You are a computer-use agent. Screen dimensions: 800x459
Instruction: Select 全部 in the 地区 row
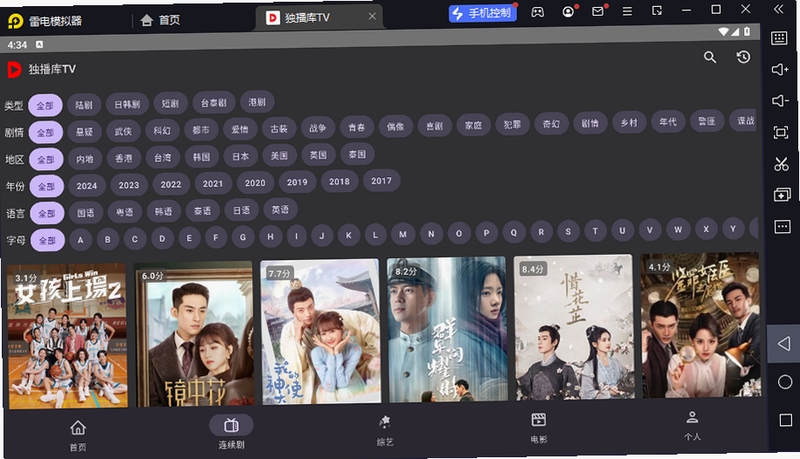(x=46, y=159)
